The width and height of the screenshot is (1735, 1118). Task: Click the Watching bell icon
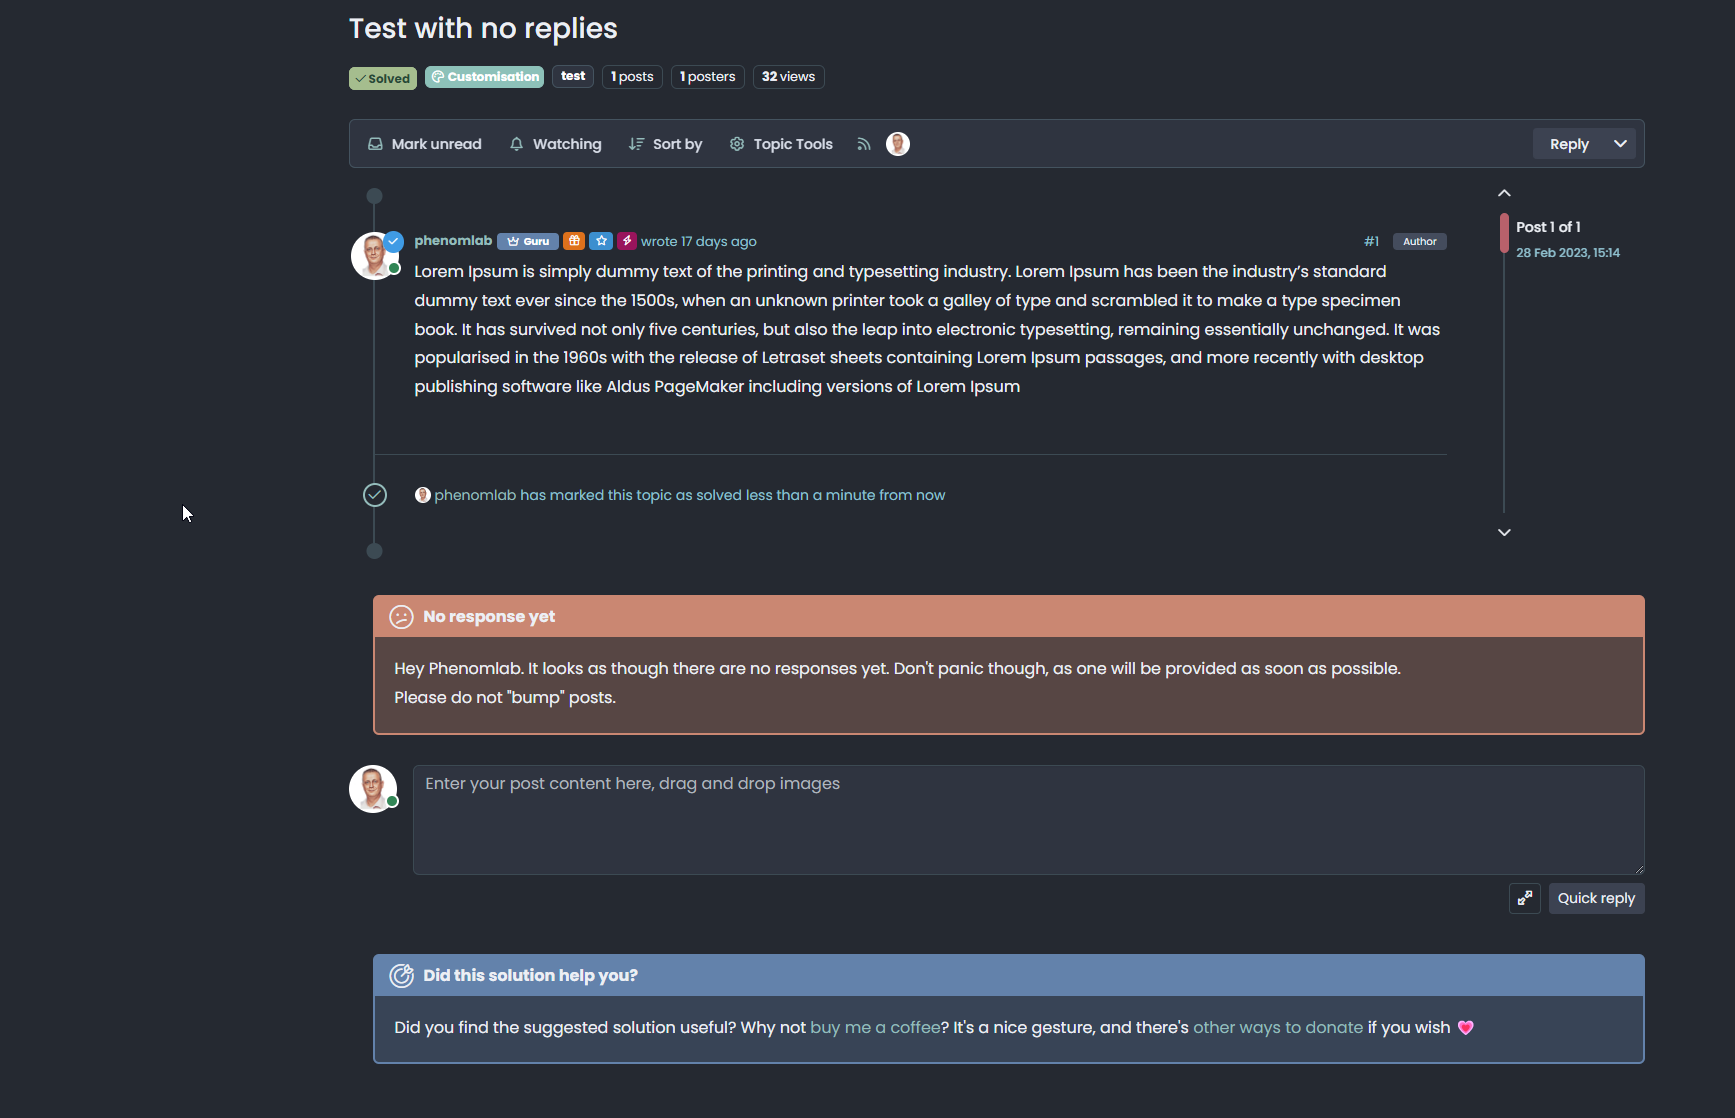coord(516,143)
